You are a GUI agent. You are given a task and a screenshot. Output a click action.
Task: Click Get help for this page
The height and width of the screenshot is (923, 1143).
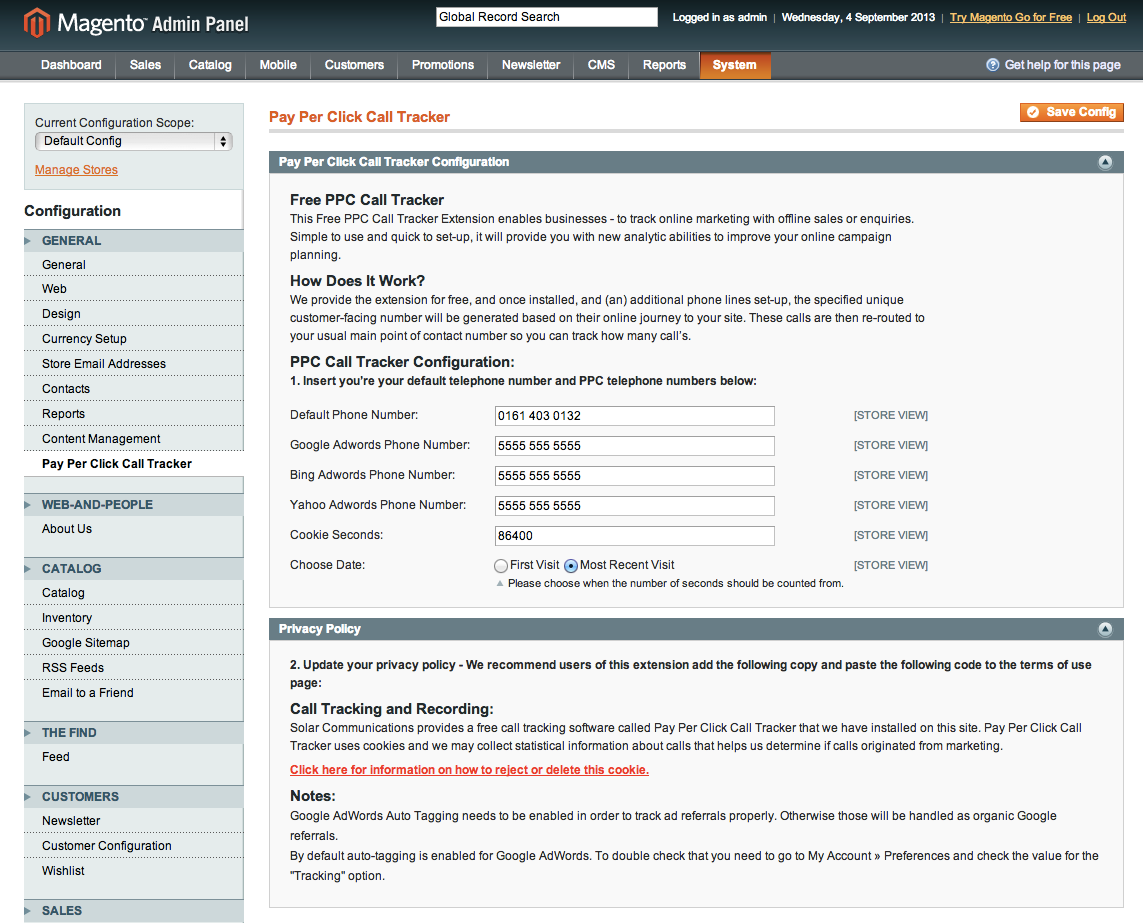click(1062, 65)
